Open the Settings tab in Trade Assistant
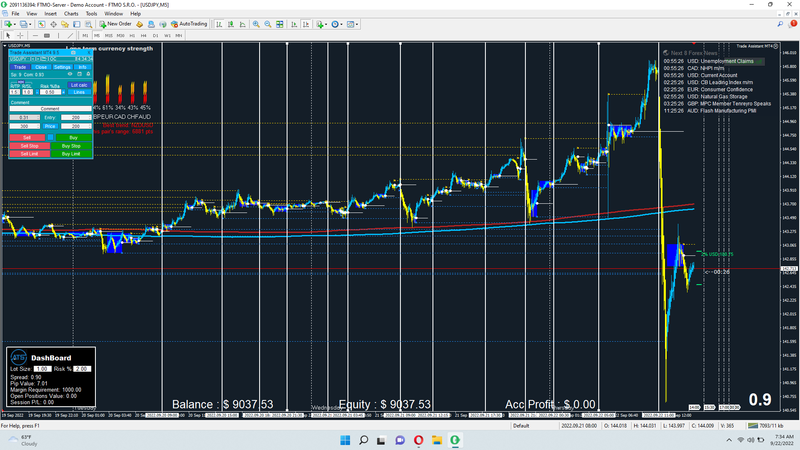Viewport: 800px width, 450px height. 62,67
